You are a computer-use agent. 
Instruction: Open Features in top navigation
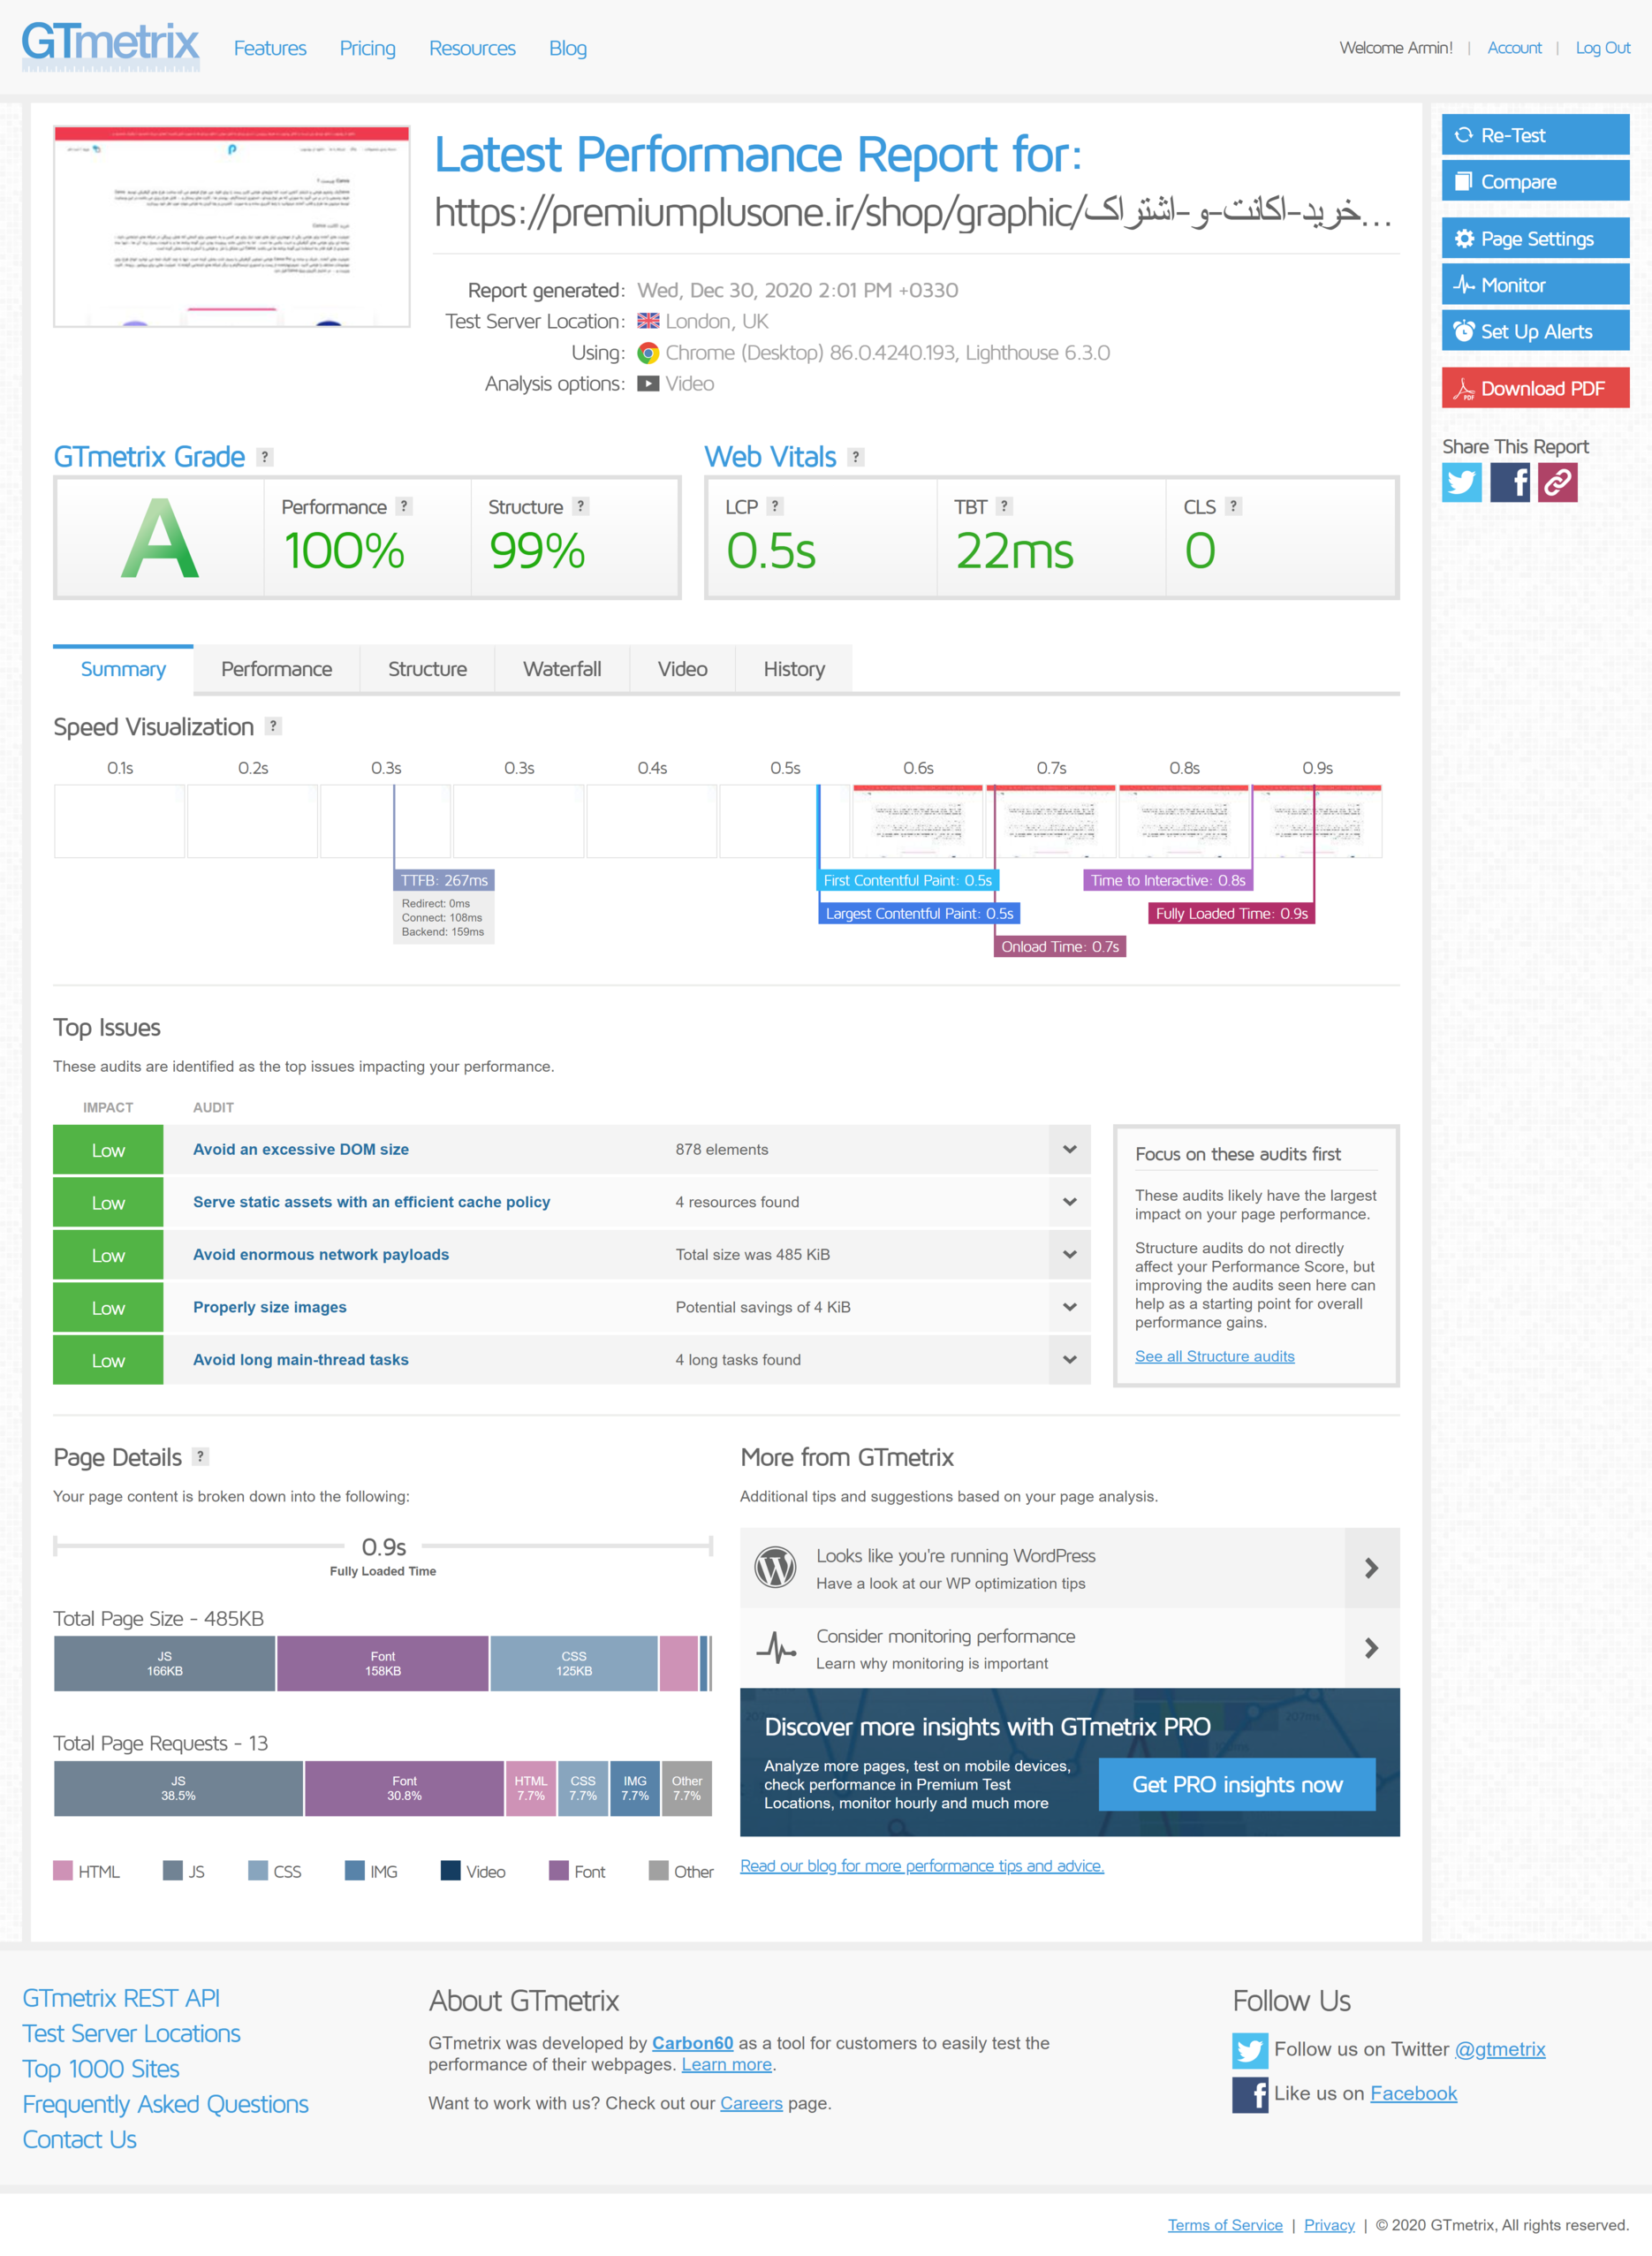(270, 48)
